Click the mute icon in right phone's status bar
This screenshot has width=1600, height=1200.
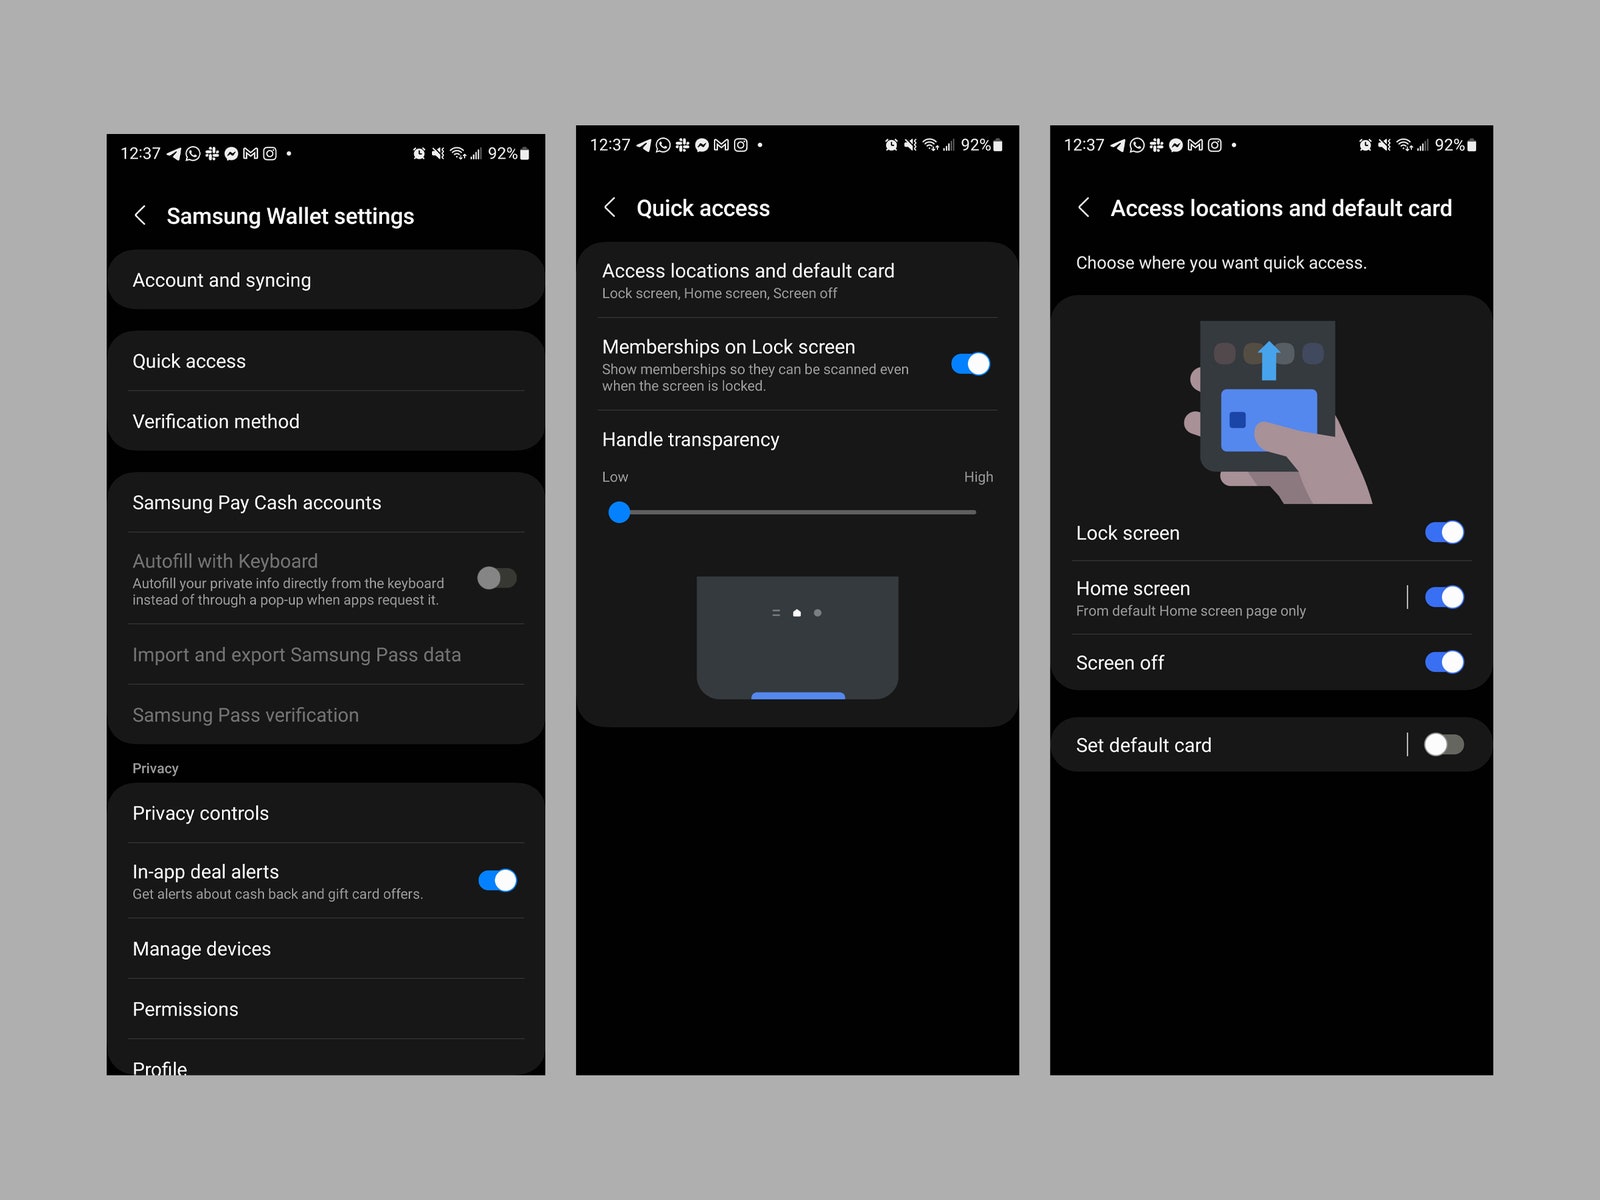coord(1384,145)
